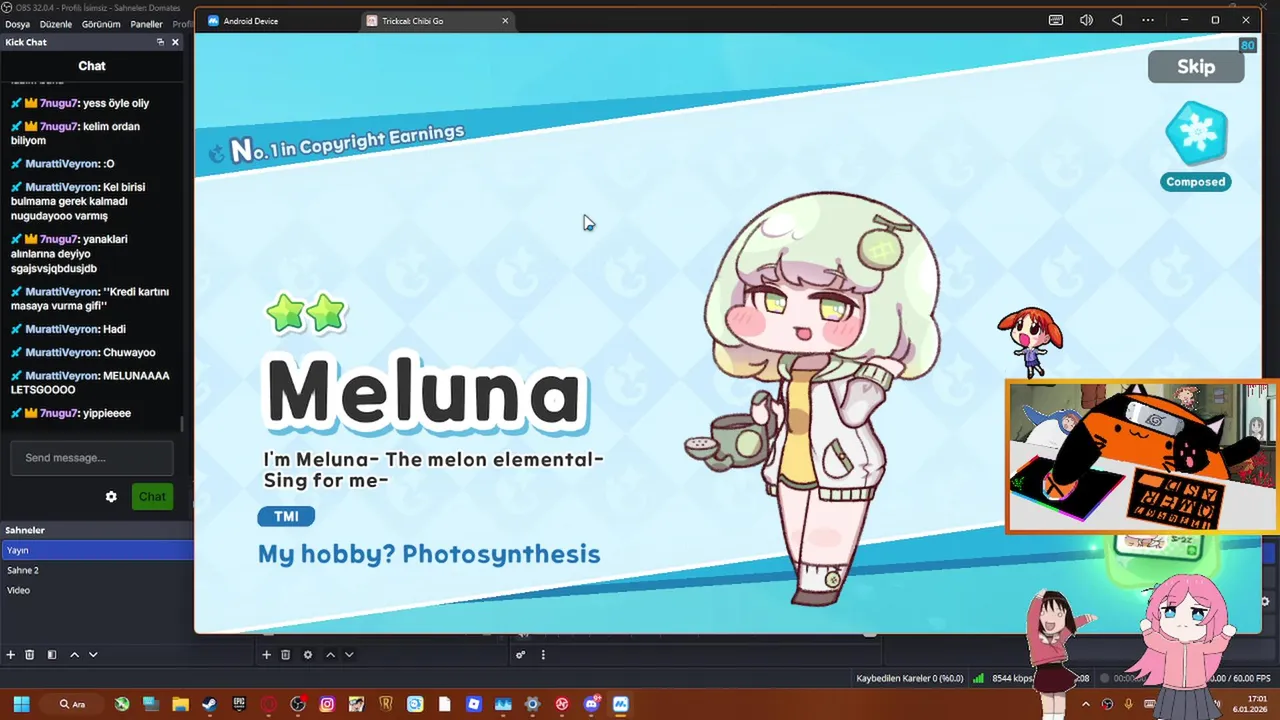Open File Explorer from the taskbar

tap(180, 704)
